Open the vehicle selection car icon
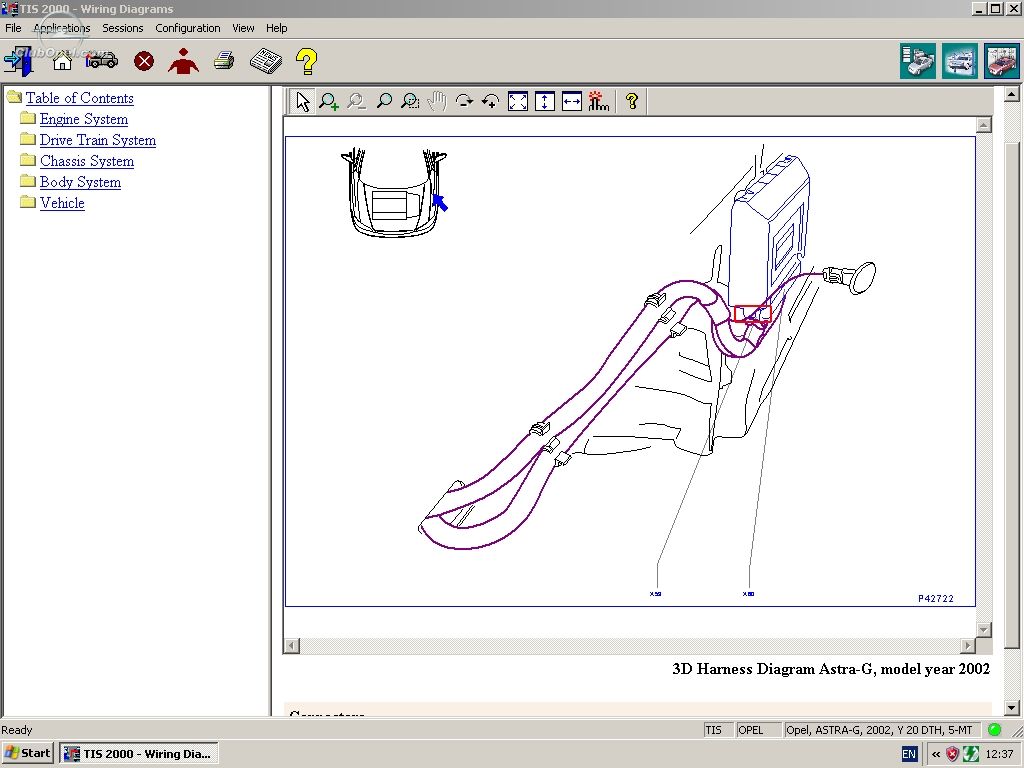Screen dimensions: 1024x768 coord(102,61)
